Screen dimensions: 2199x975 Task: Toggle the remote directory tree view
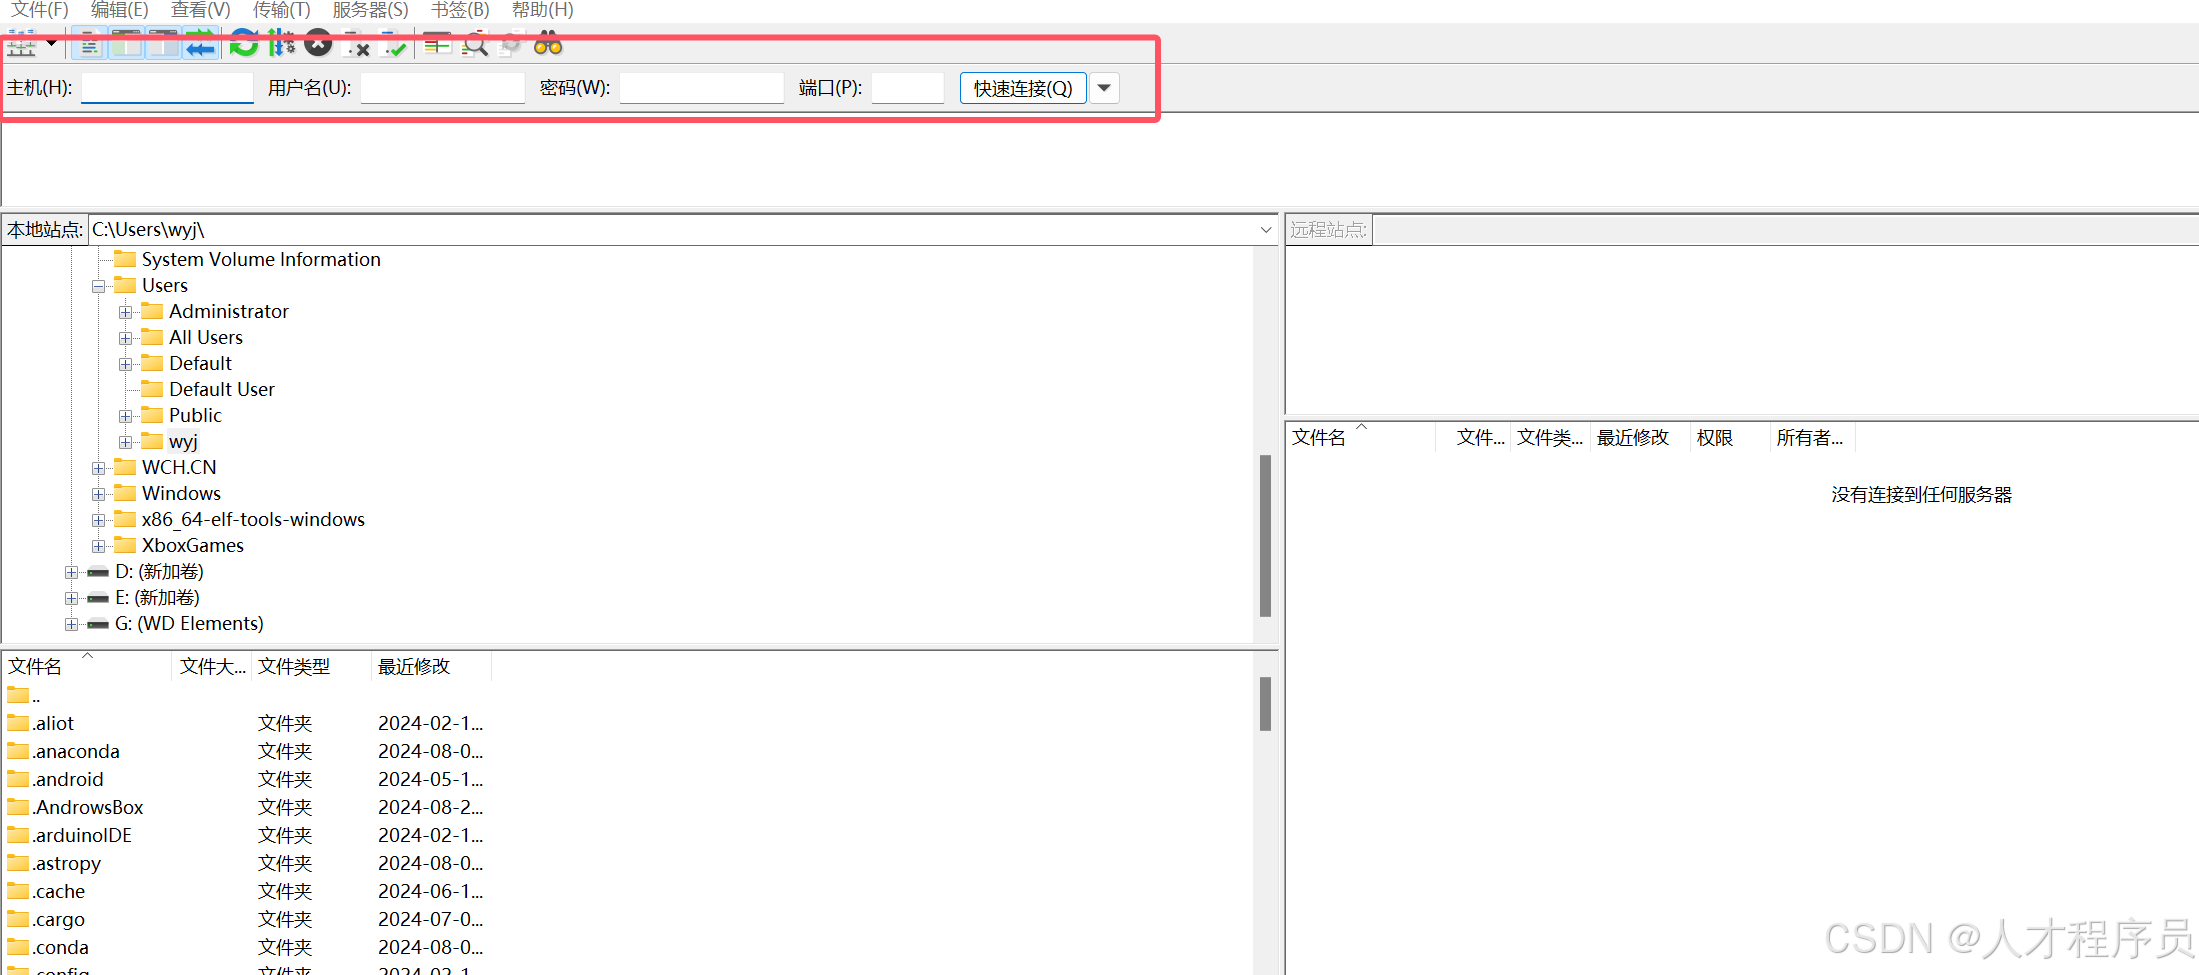click(163, 45)
